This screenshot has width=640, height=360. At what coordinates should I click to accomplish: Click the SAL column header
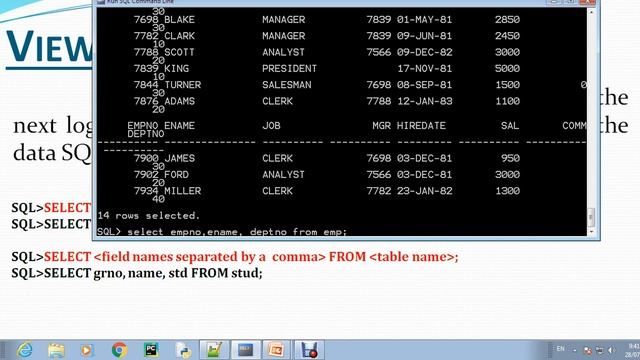(510, 126)
